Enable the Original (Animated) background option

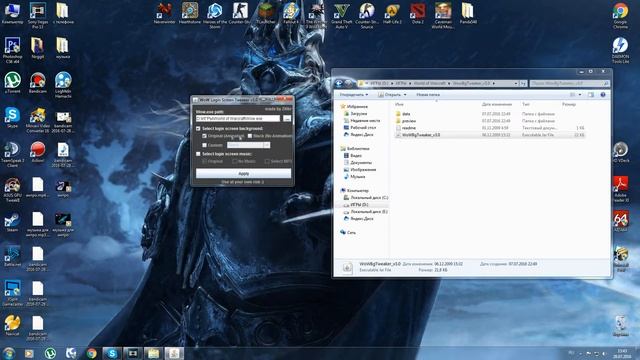coord(204,136)
